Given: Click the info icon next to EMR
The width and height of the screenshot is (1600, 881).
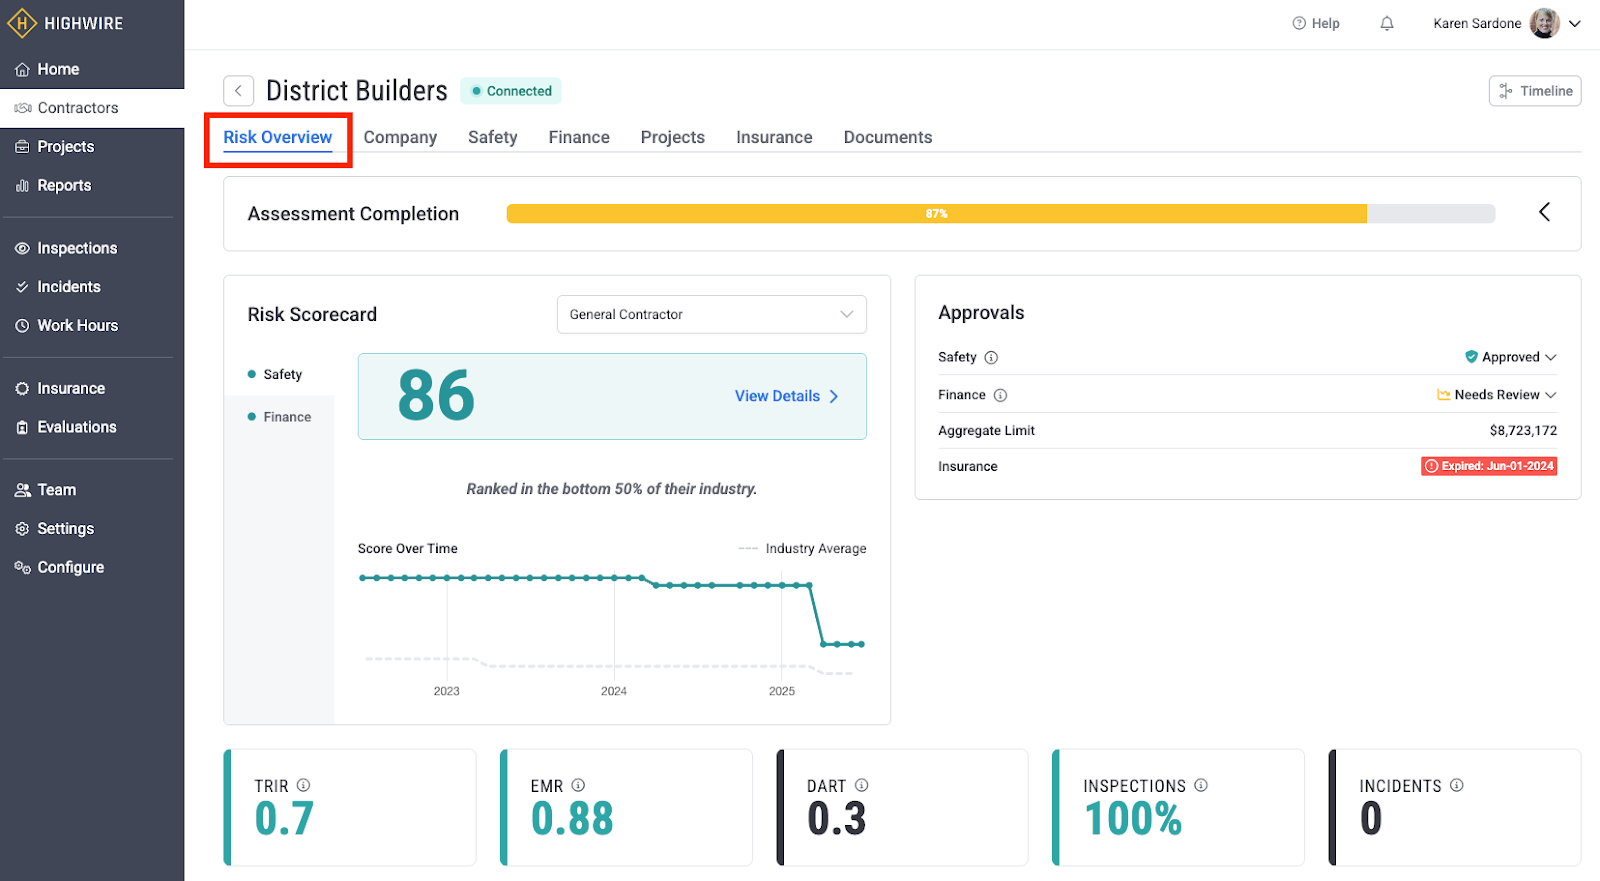Looking at the screenshot, I should [578, 785].
